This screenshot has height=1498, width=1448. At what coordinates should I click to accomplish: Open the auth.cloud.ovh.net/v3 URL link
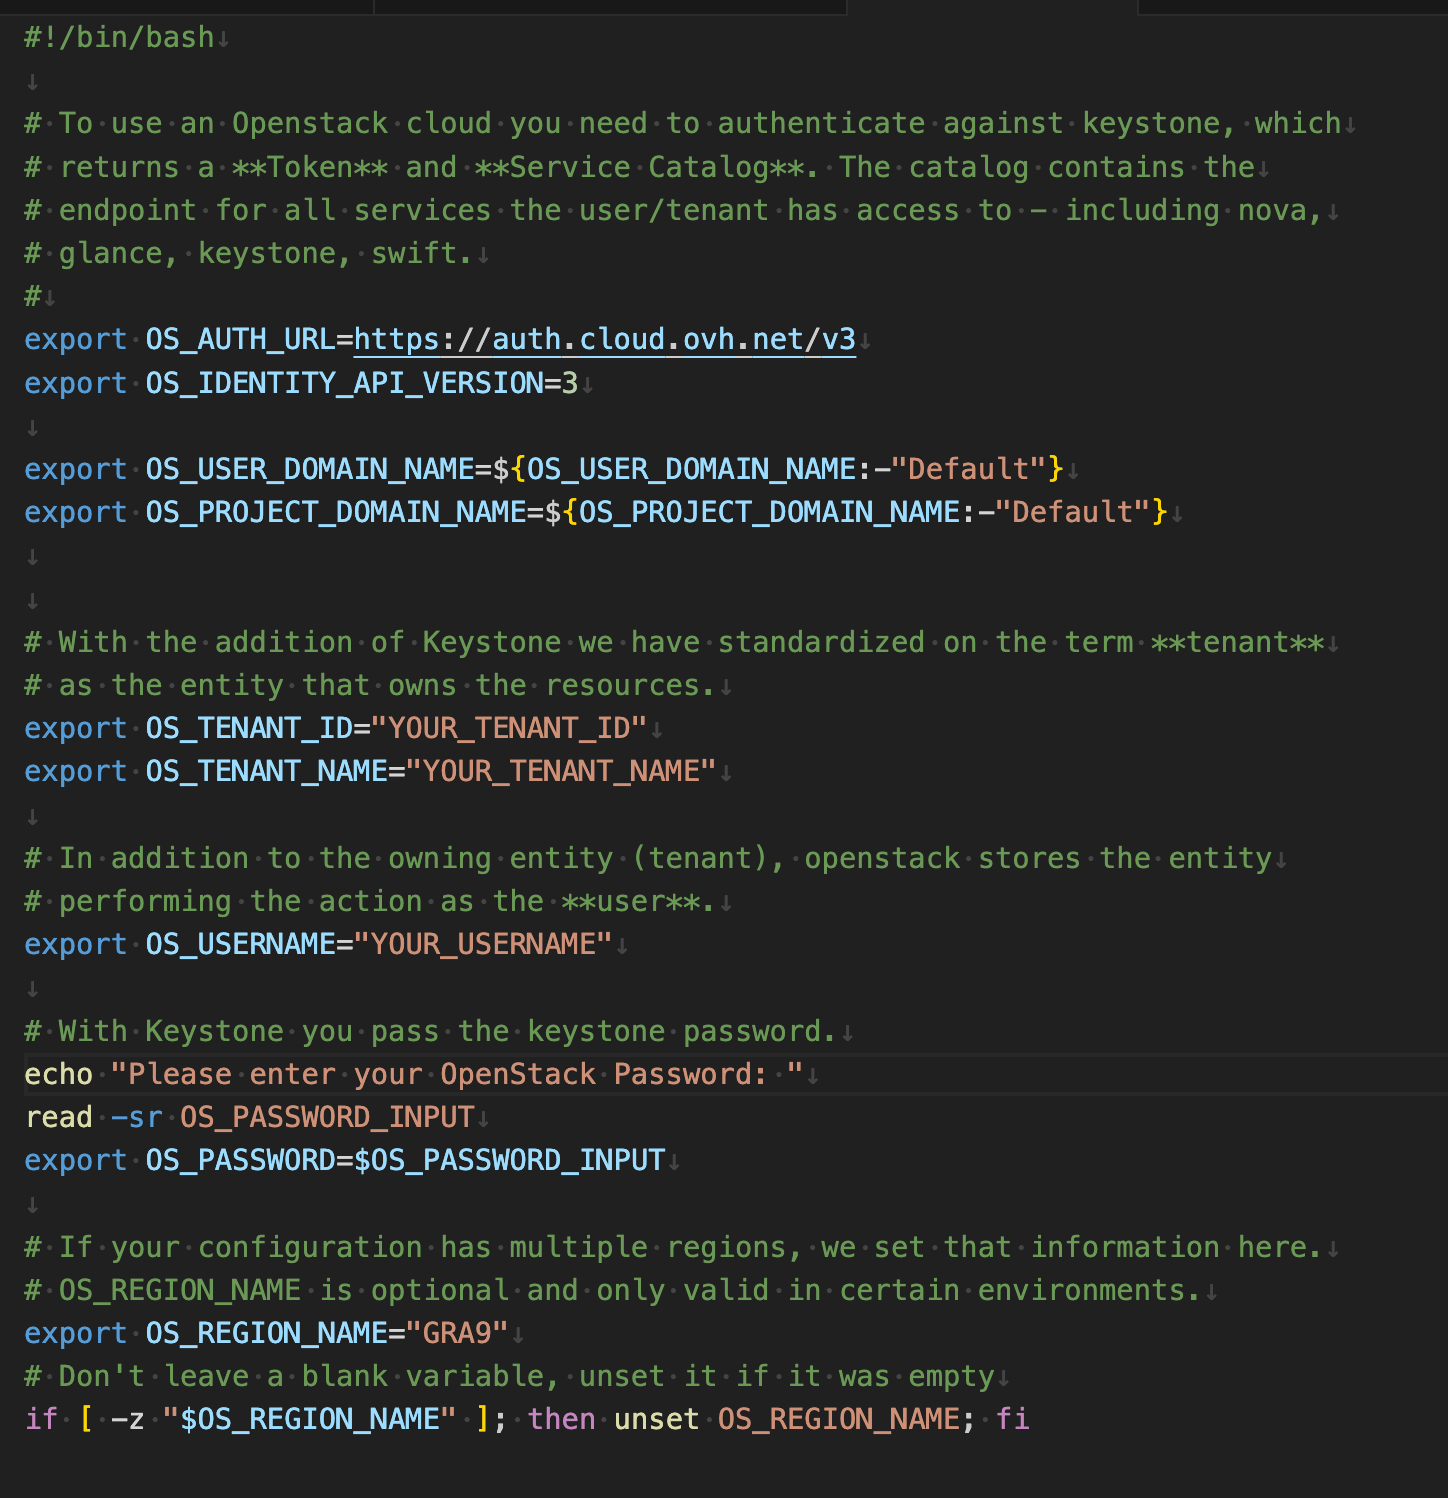point(605,340)
